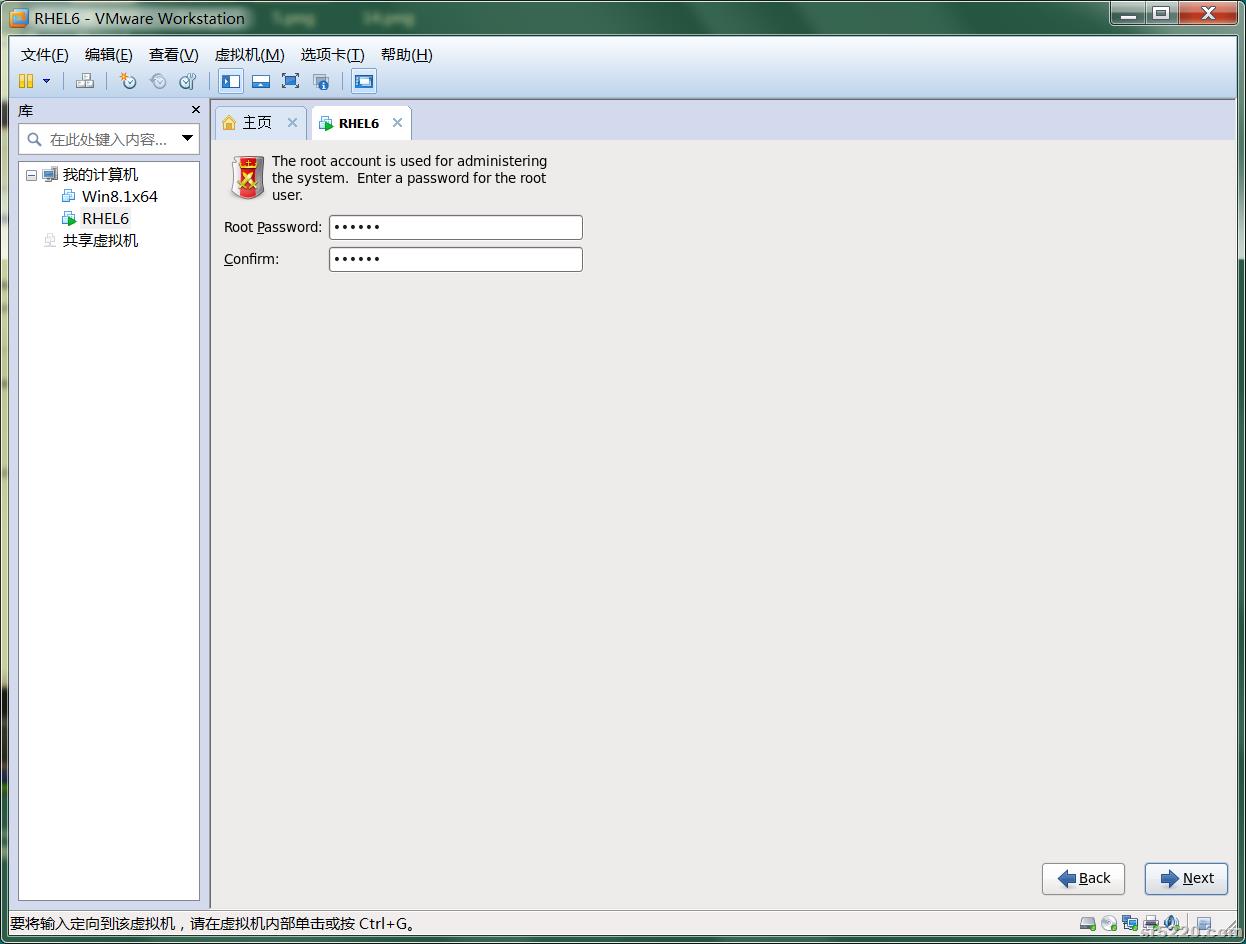This screenshot has height=944, width=1246.
Task: Close the 库 library panel
Action: [x=195, y=110]
